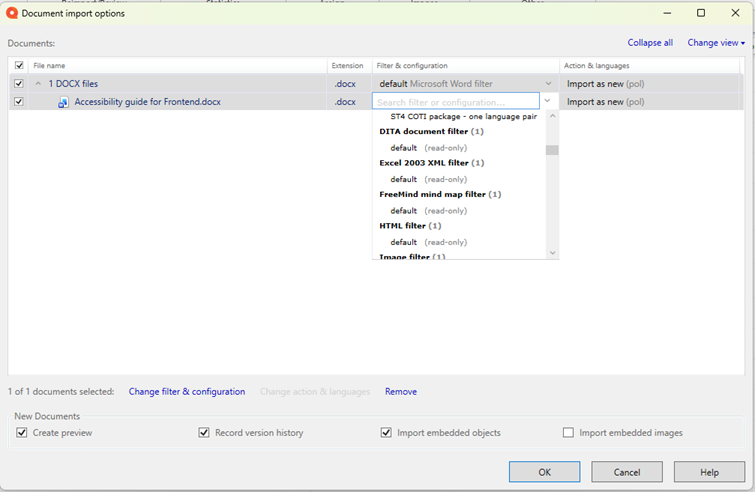Select the Excel 2003 XML filter group heading
This screenshot has width=755, height=492.
coord(431,163)
